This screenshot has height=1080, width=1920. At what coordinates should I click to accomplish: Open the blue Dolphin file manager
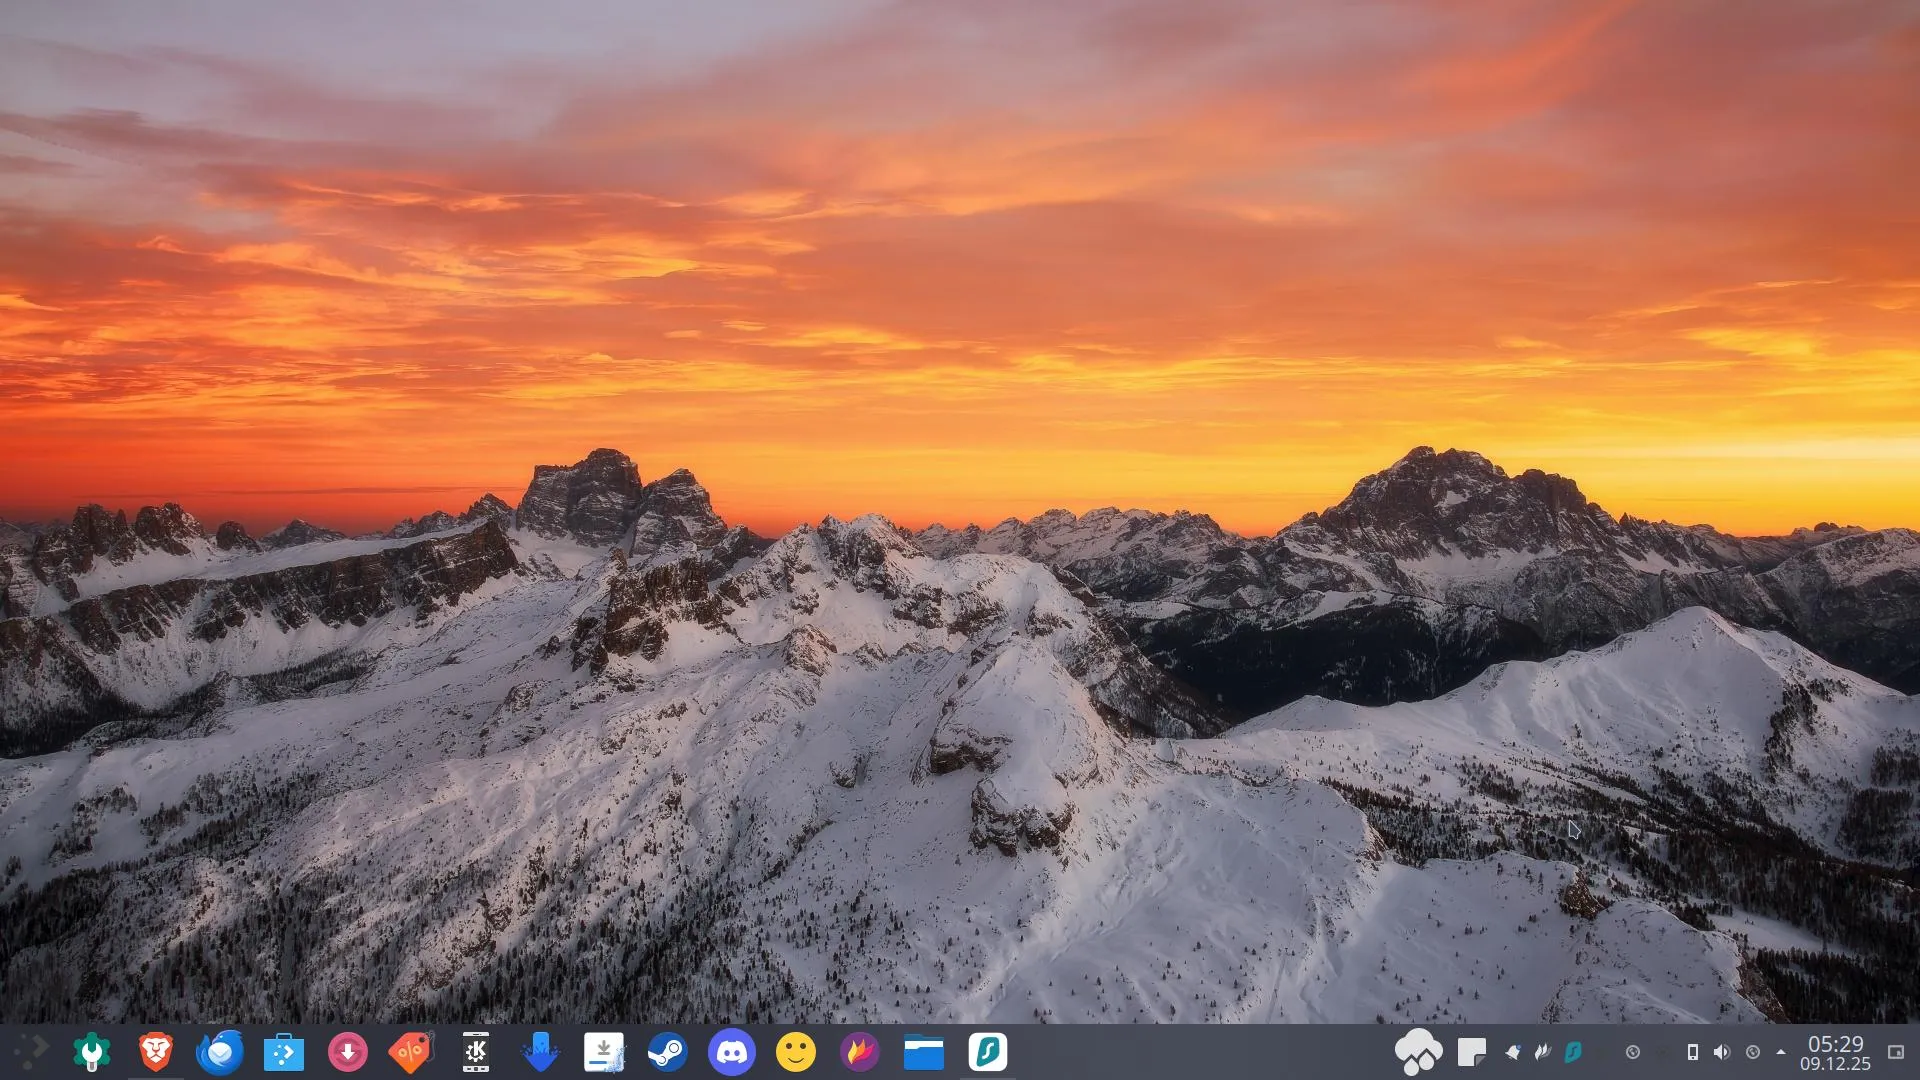coord(924,1051)
